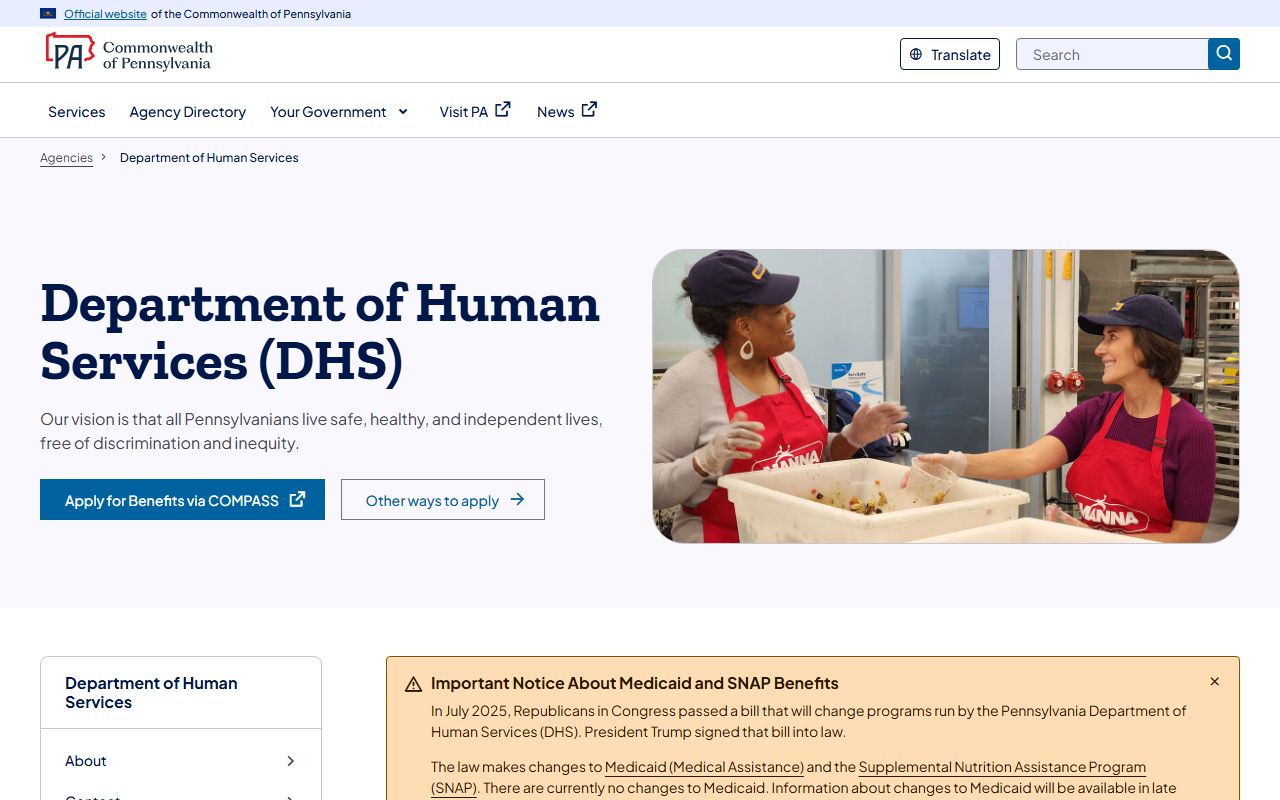Click the chevron arrow next to About
This screenshot has height=800, width=1280.
point(290,761)
